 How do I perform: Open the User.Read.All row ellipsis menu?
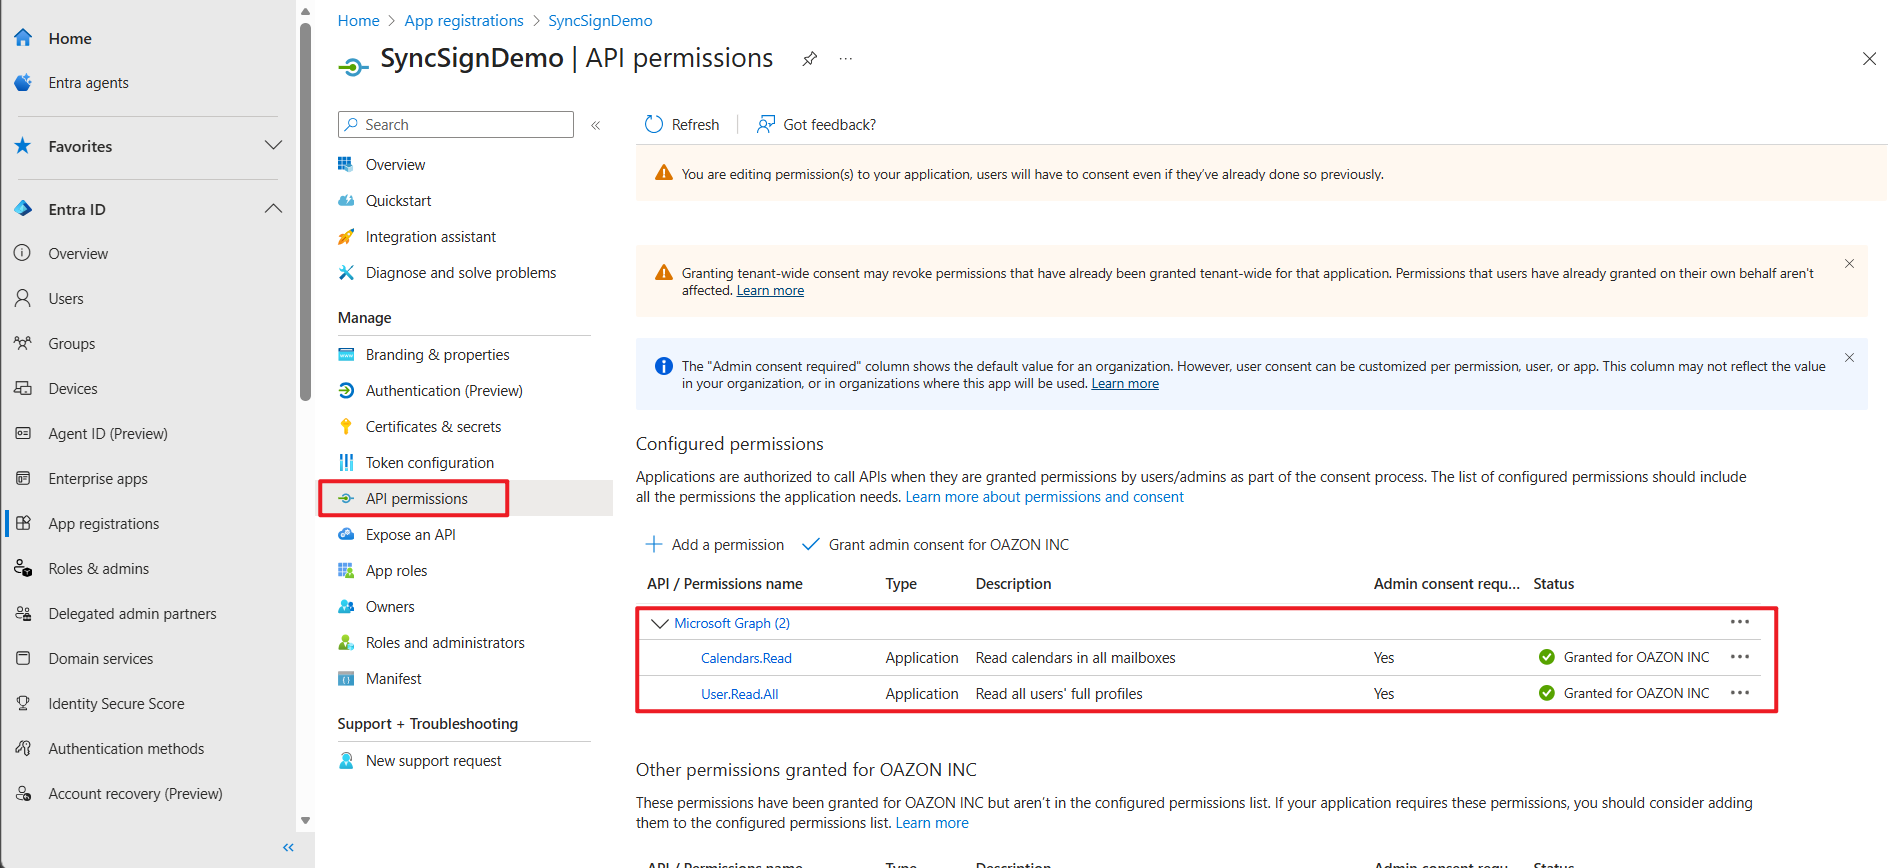(x=1739, y=693)
